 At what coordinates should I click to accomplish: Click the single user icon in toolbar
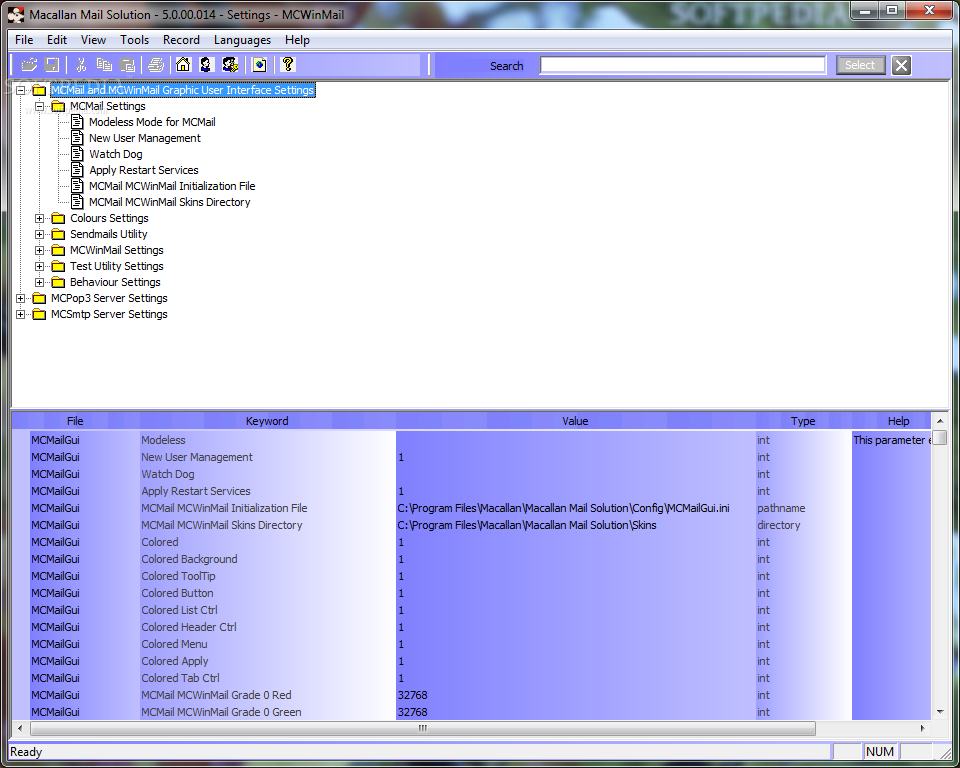[206, 65]
